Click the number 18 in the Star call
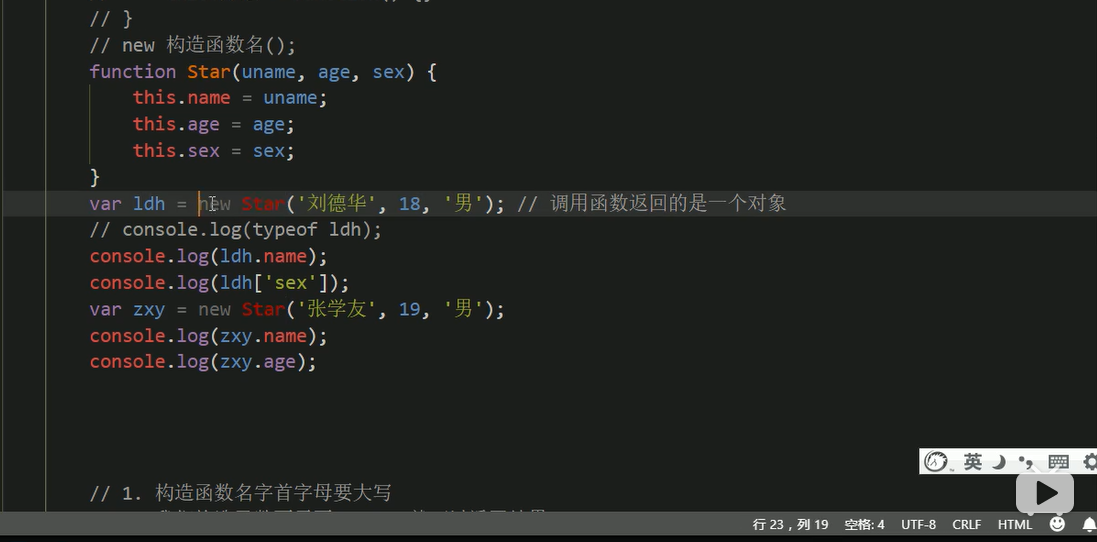This screenshot has width=1097, height=542. click(x=409, y=204)
